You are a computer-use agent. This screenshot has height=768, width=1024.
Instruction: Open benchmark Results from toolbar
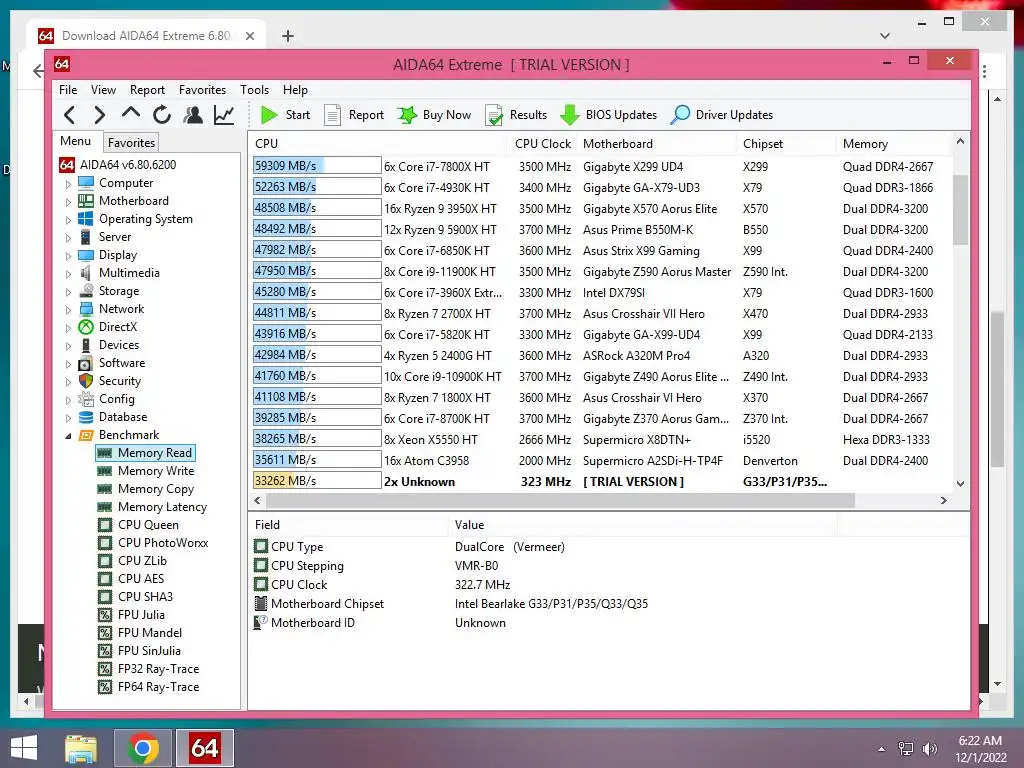[517, 115]
